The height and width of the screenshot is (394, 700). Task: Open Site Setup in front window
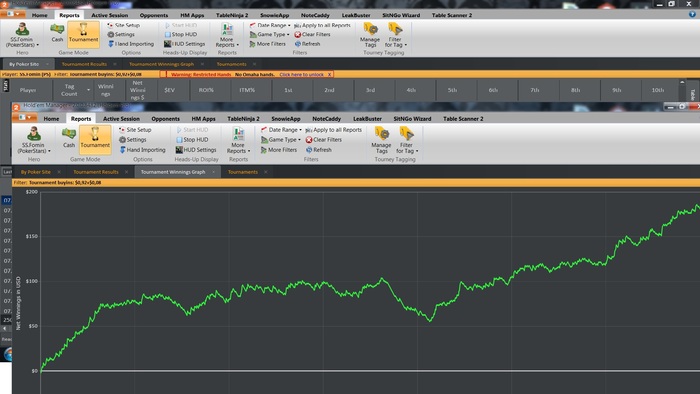point(135,130)
